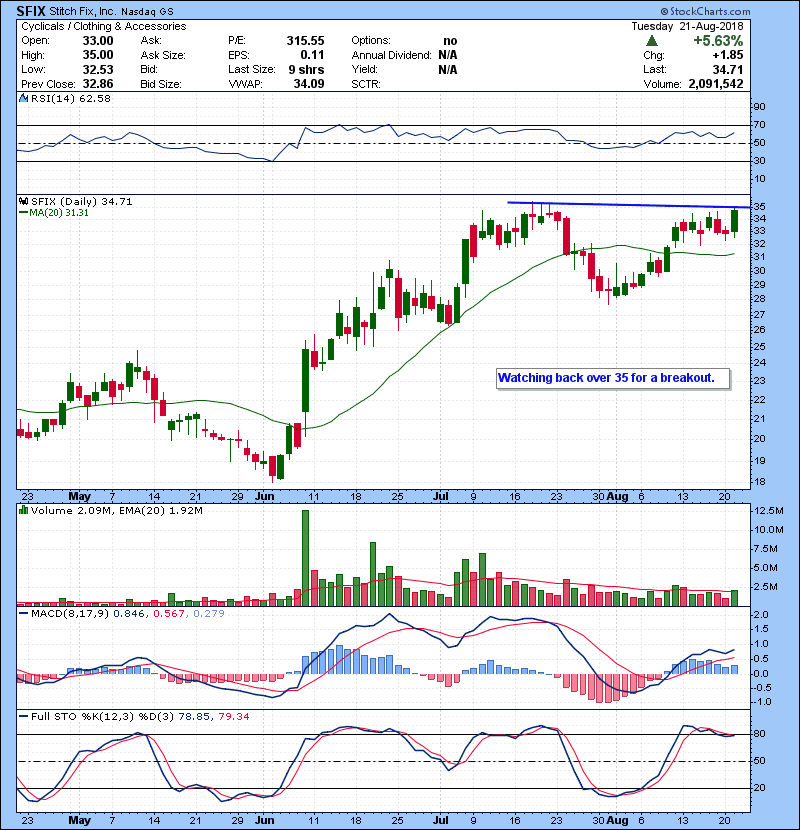Click the last green candlestick on Aug 21
Screen dimensions: 800x830
tap(734, 221)
